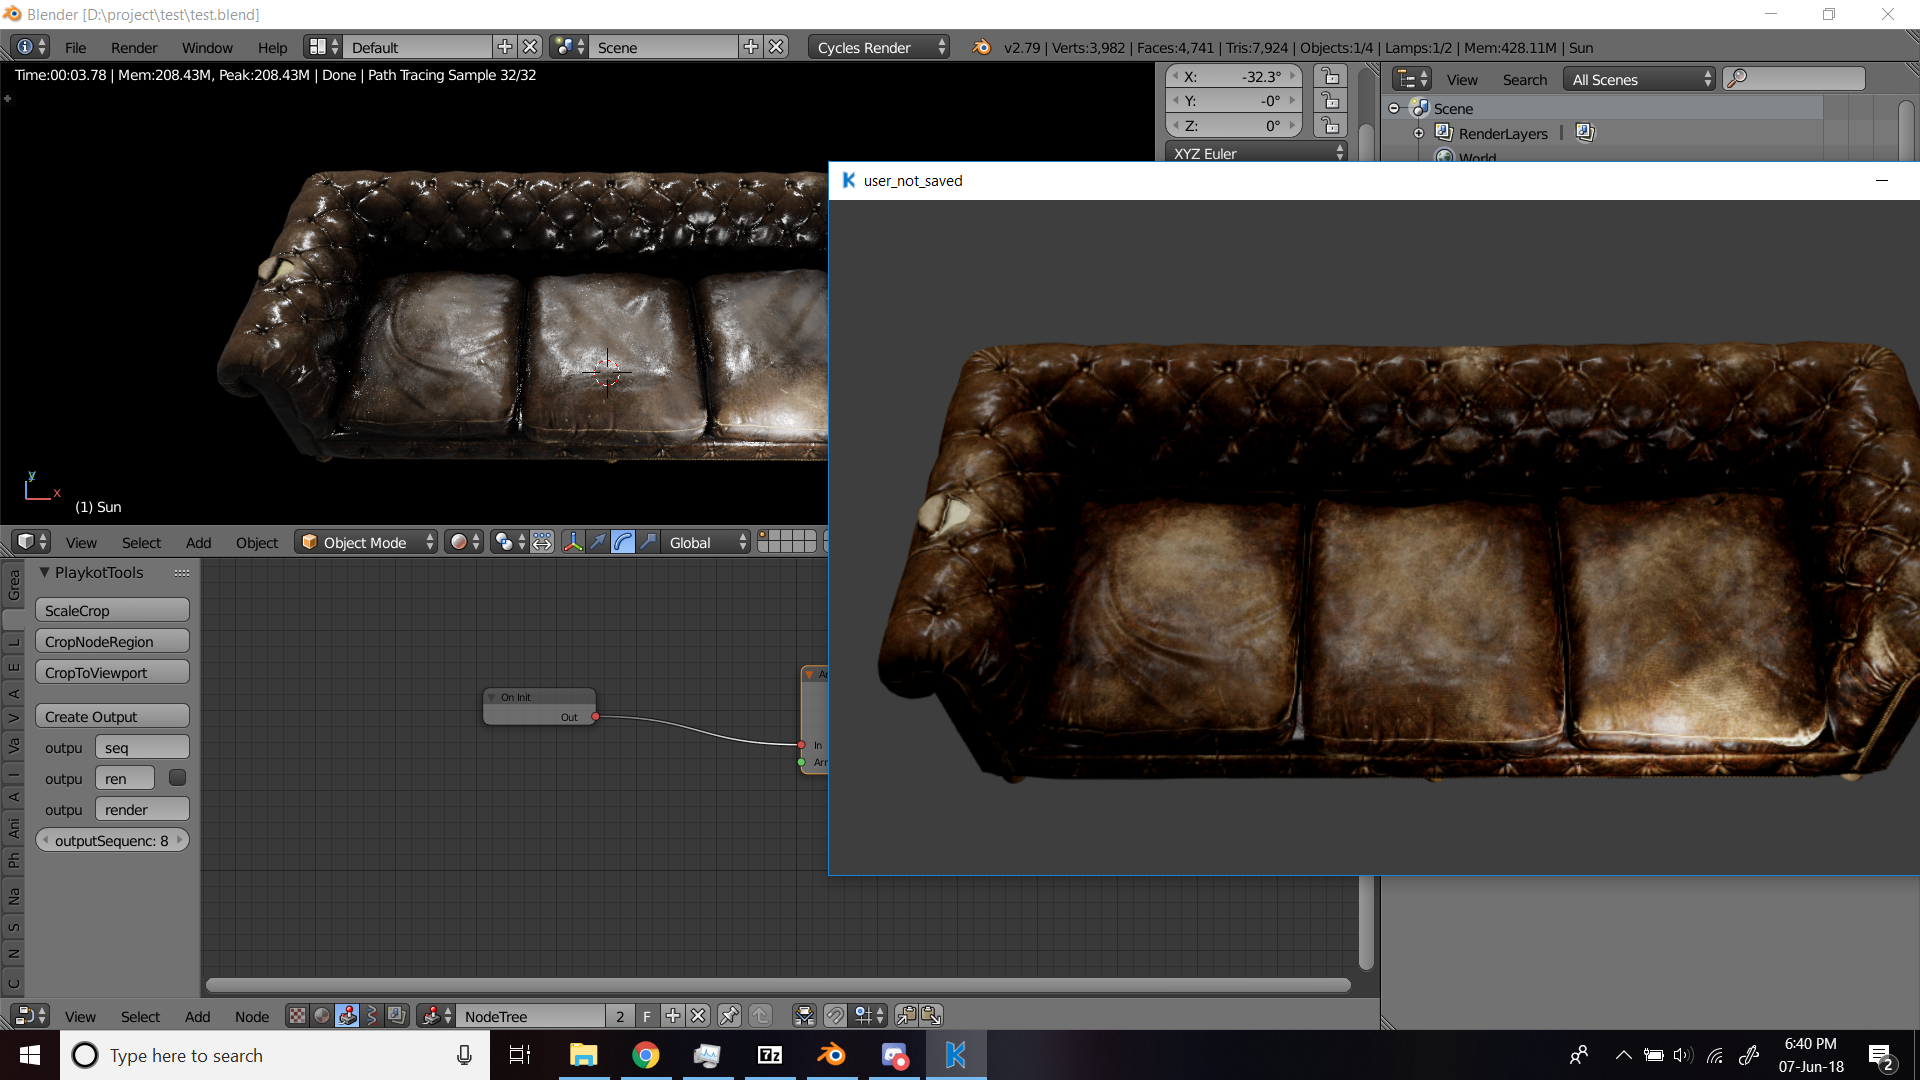
Task: Open the pivot point selector
Action: point(509,542)
